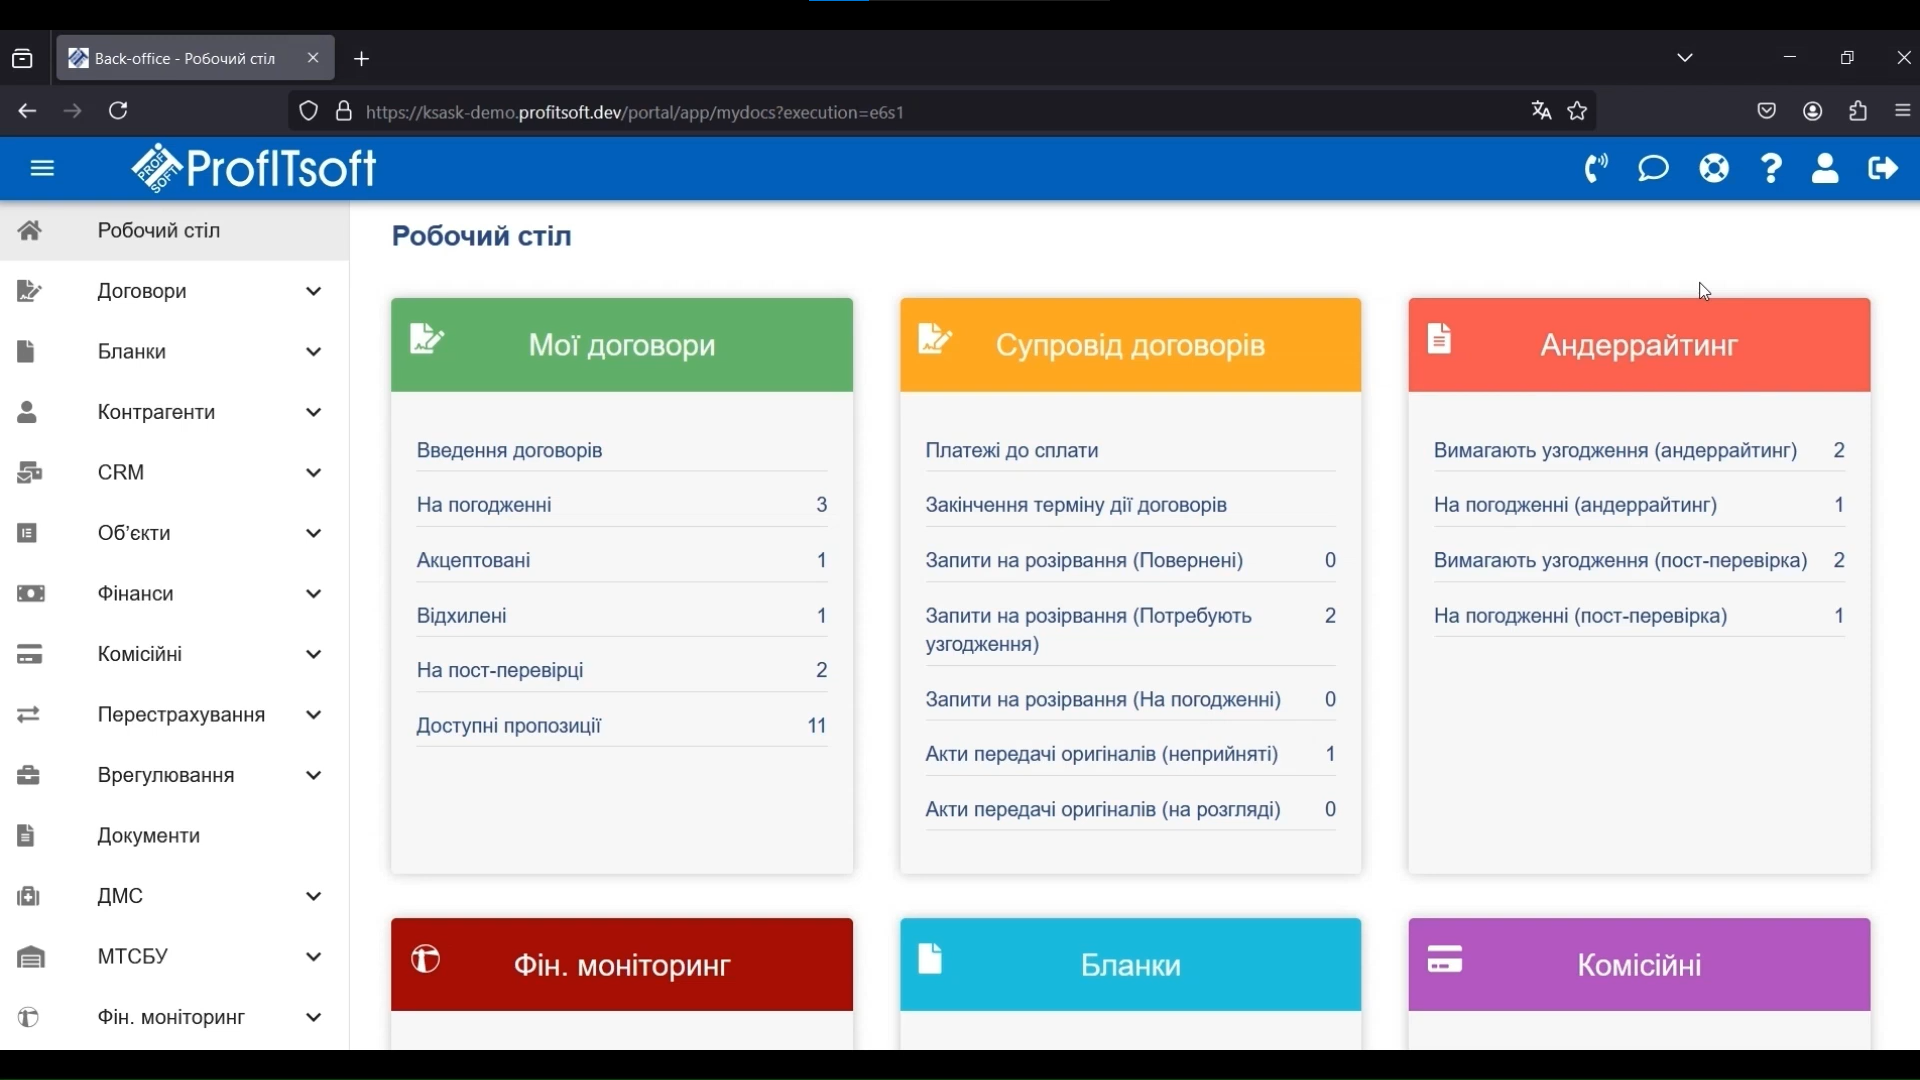Select Робочий стіл in sidebar

click(x=160, y=231)
